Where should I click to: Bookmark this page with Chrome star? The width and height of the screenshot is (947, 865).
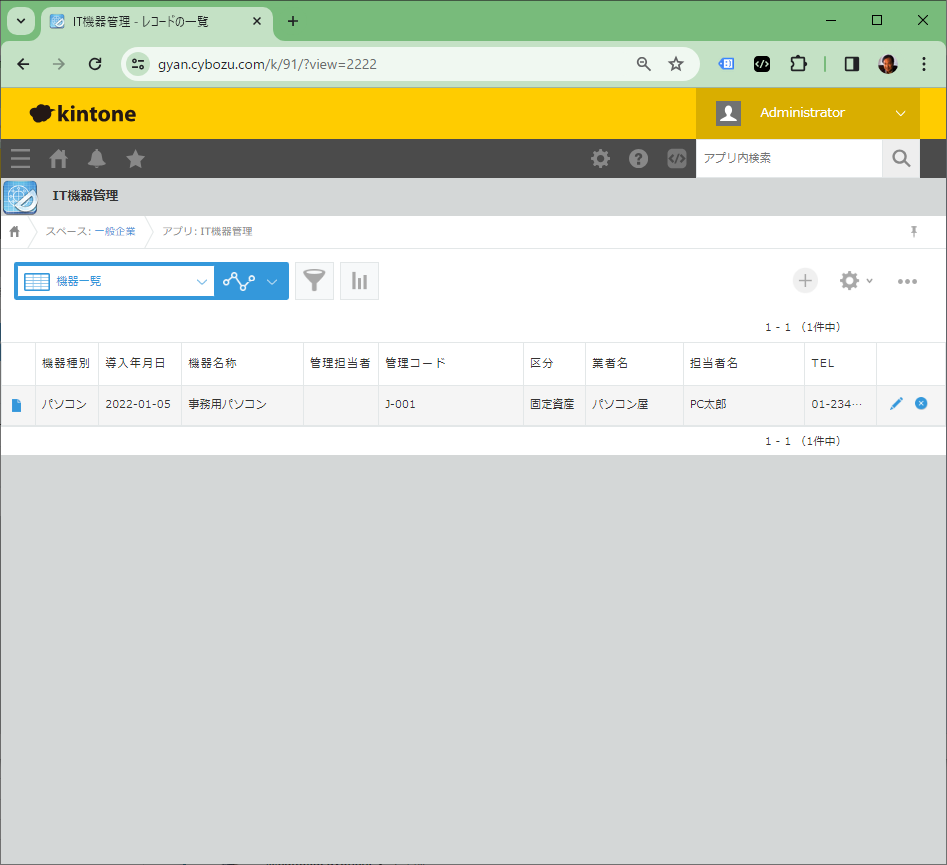pyautogui.click(x=676, y=64)
